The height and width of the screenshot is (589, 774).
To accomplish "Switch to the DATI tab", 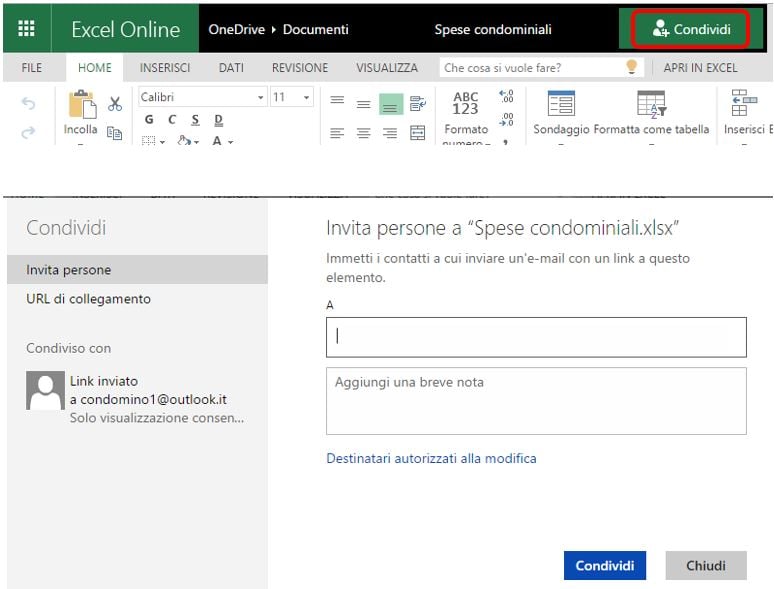I will 231,68.
